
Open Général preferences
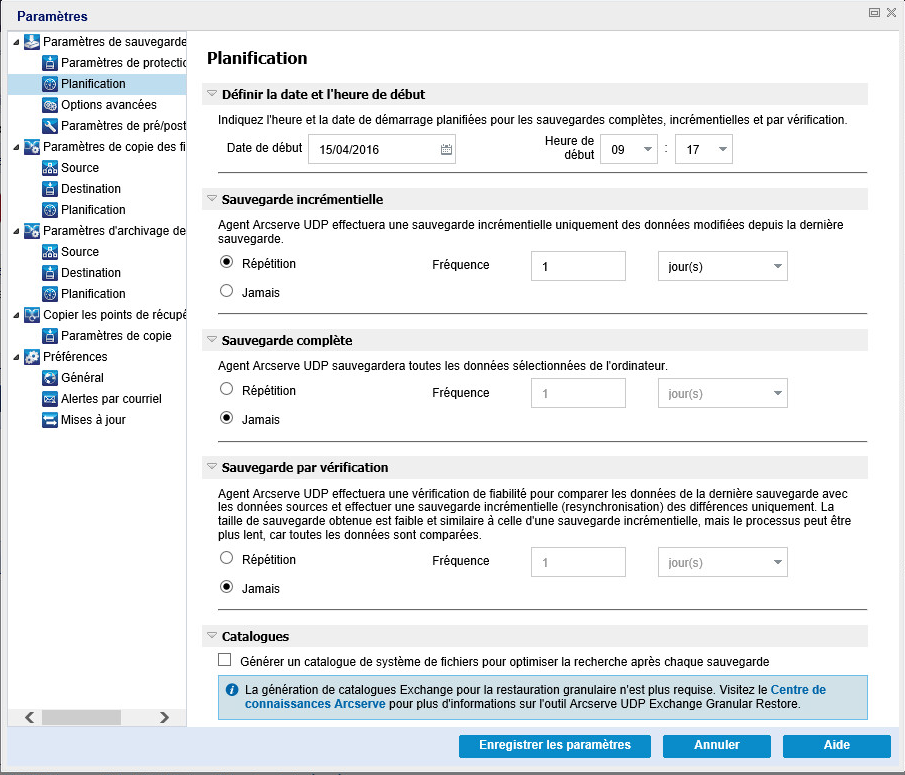[x=82, y=378]
